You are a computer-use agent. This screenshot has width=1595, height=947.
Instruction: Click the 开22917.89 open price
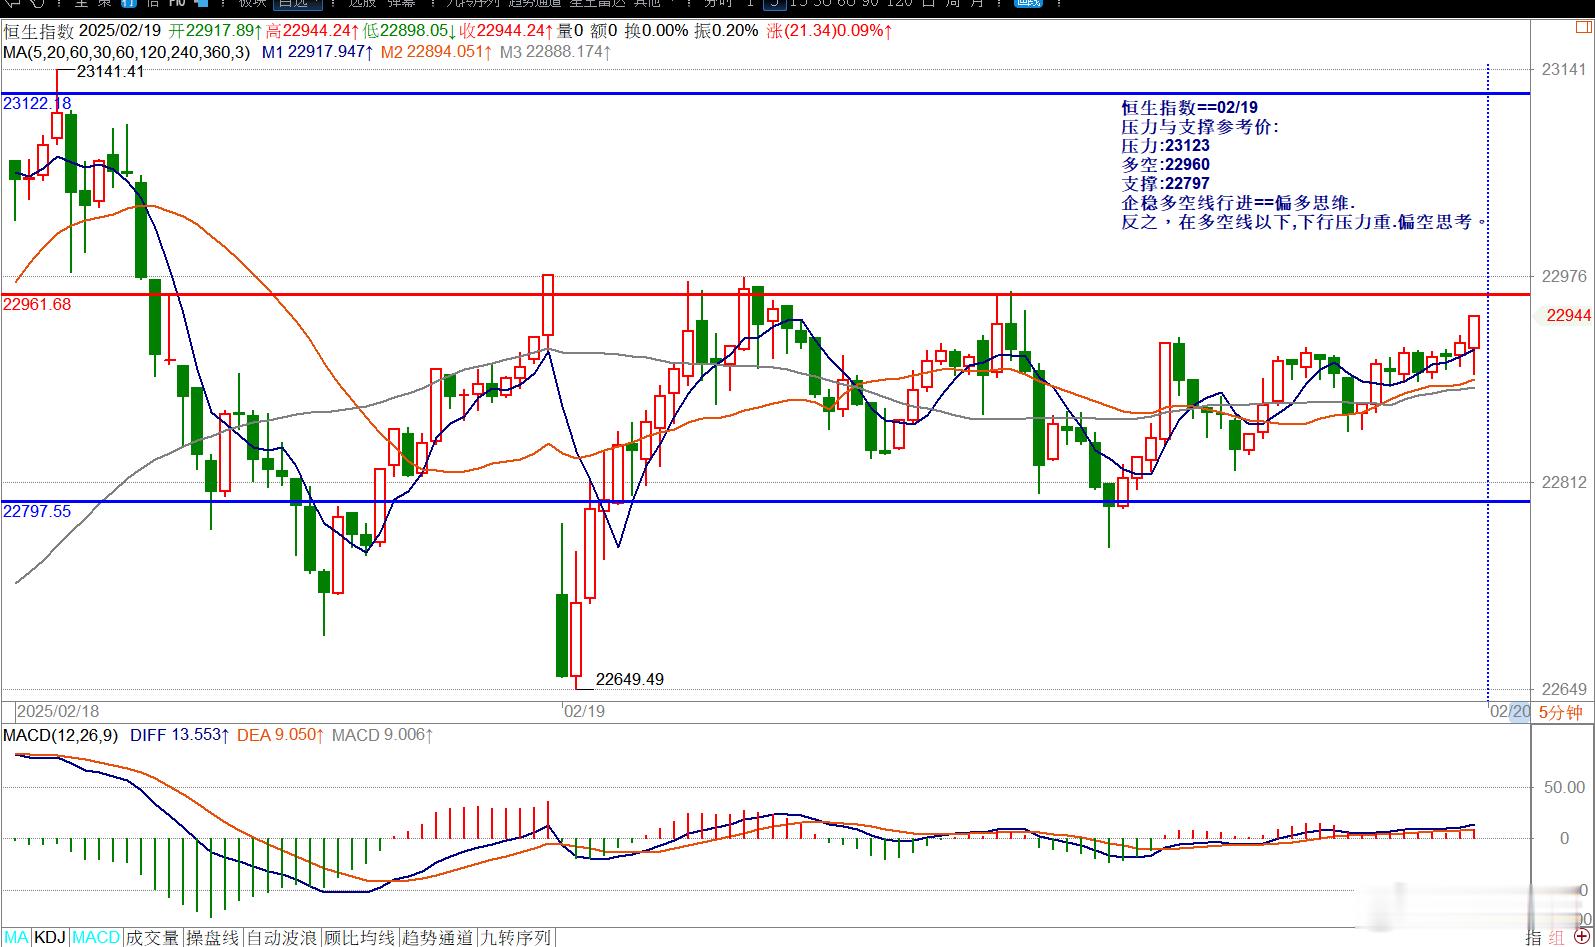point(216,31)
